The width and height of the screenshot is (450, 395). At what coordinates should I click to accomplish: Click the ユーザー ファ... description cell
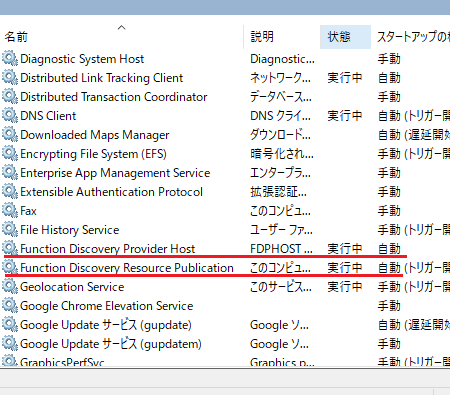(281, 230)
